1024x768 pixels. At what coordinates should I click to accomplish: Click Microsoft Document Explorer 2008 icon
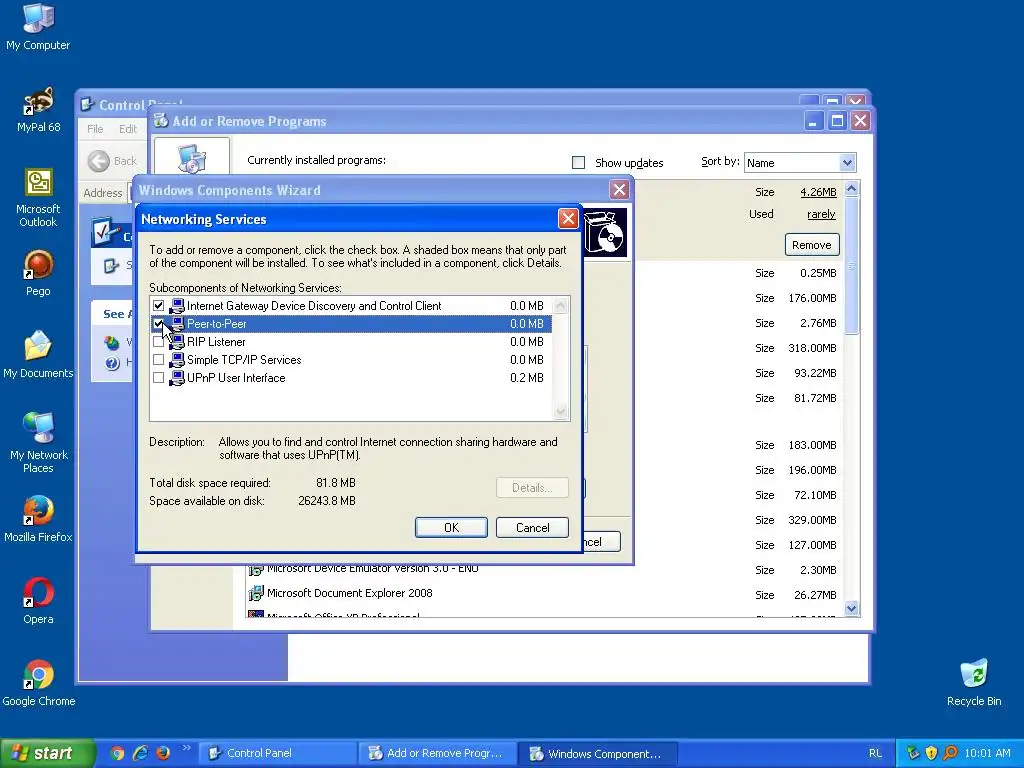(x=256, y=594)
